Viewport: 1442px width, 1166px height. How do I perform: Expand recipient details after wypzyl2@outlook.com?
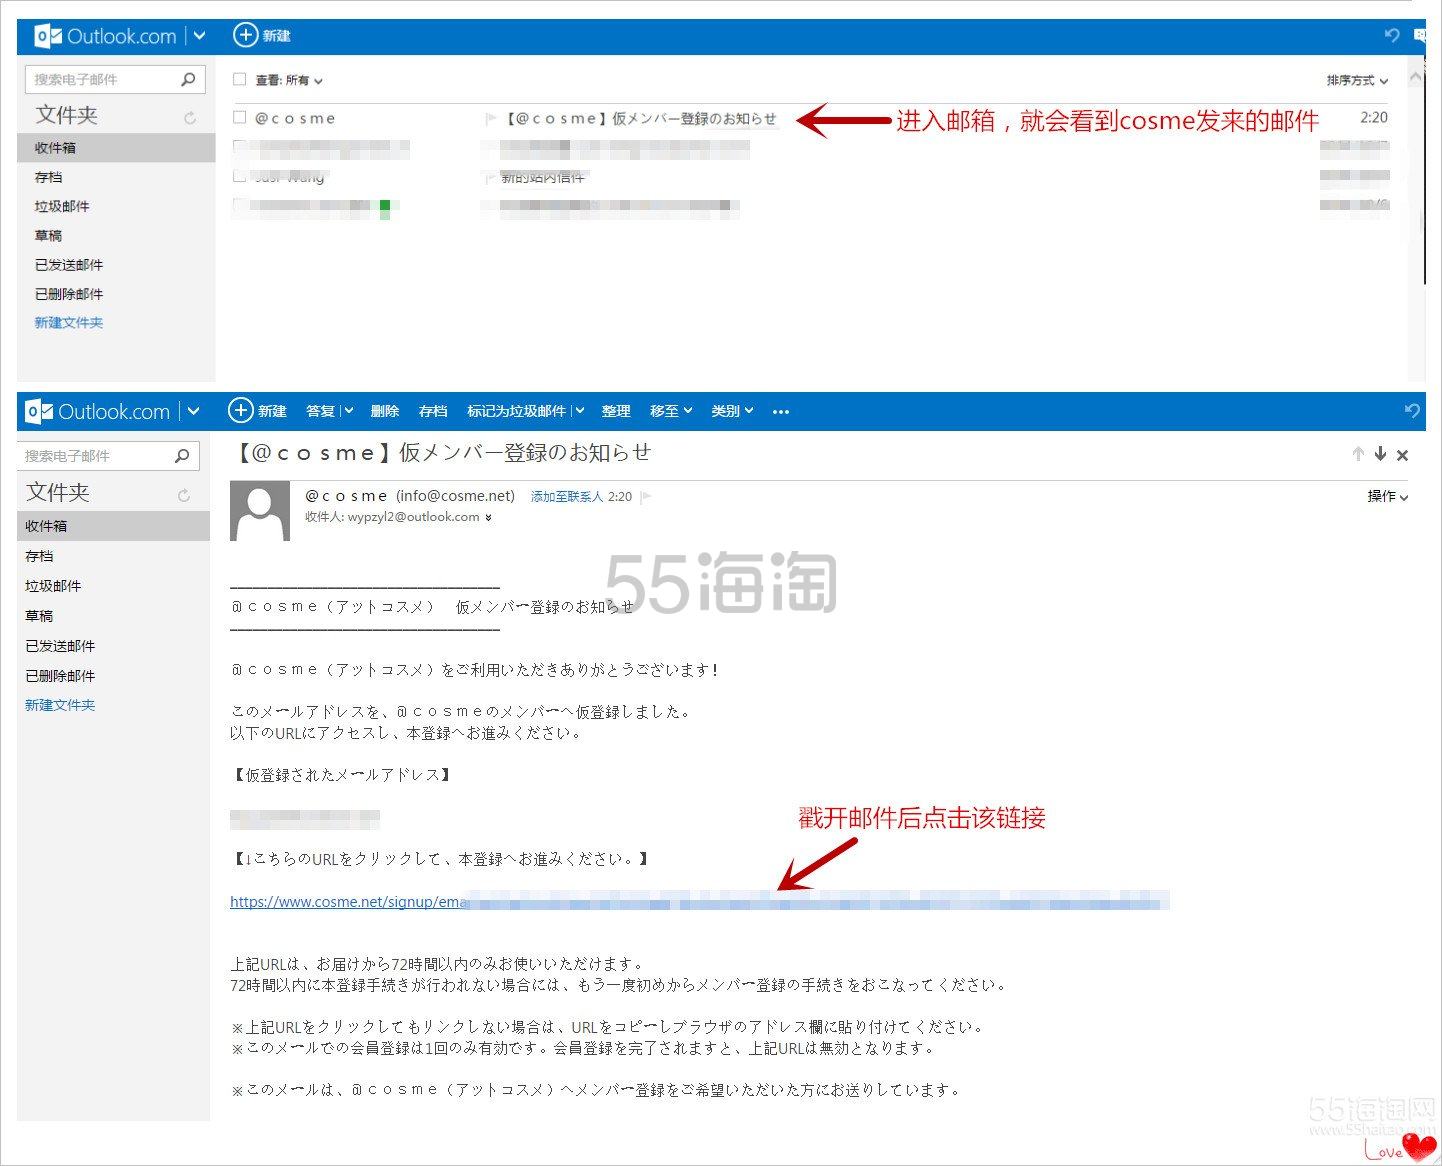pyautogui.click(x=488, y=518)
